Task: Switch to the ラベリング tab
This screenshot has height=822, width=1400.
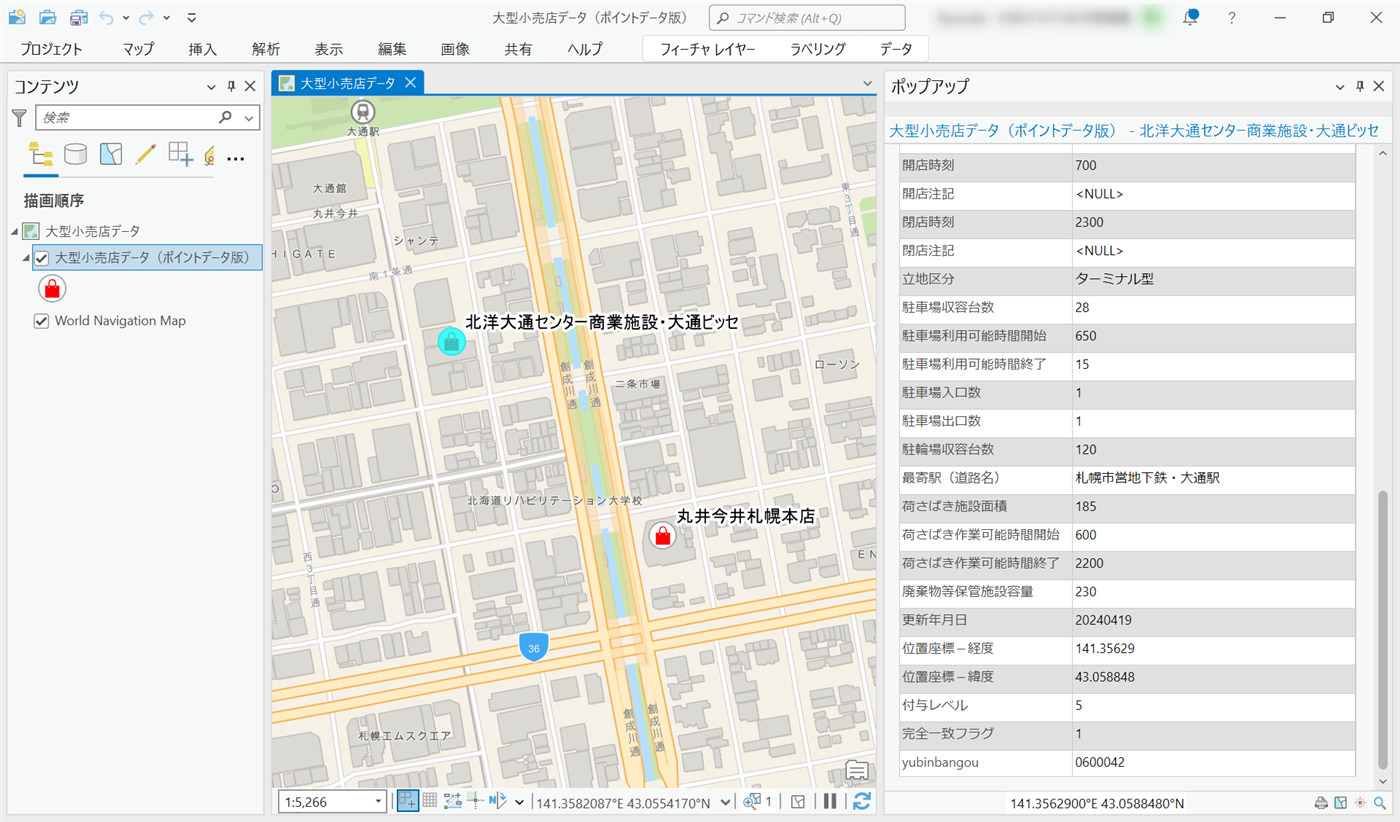Action: [x=817, y=49]
